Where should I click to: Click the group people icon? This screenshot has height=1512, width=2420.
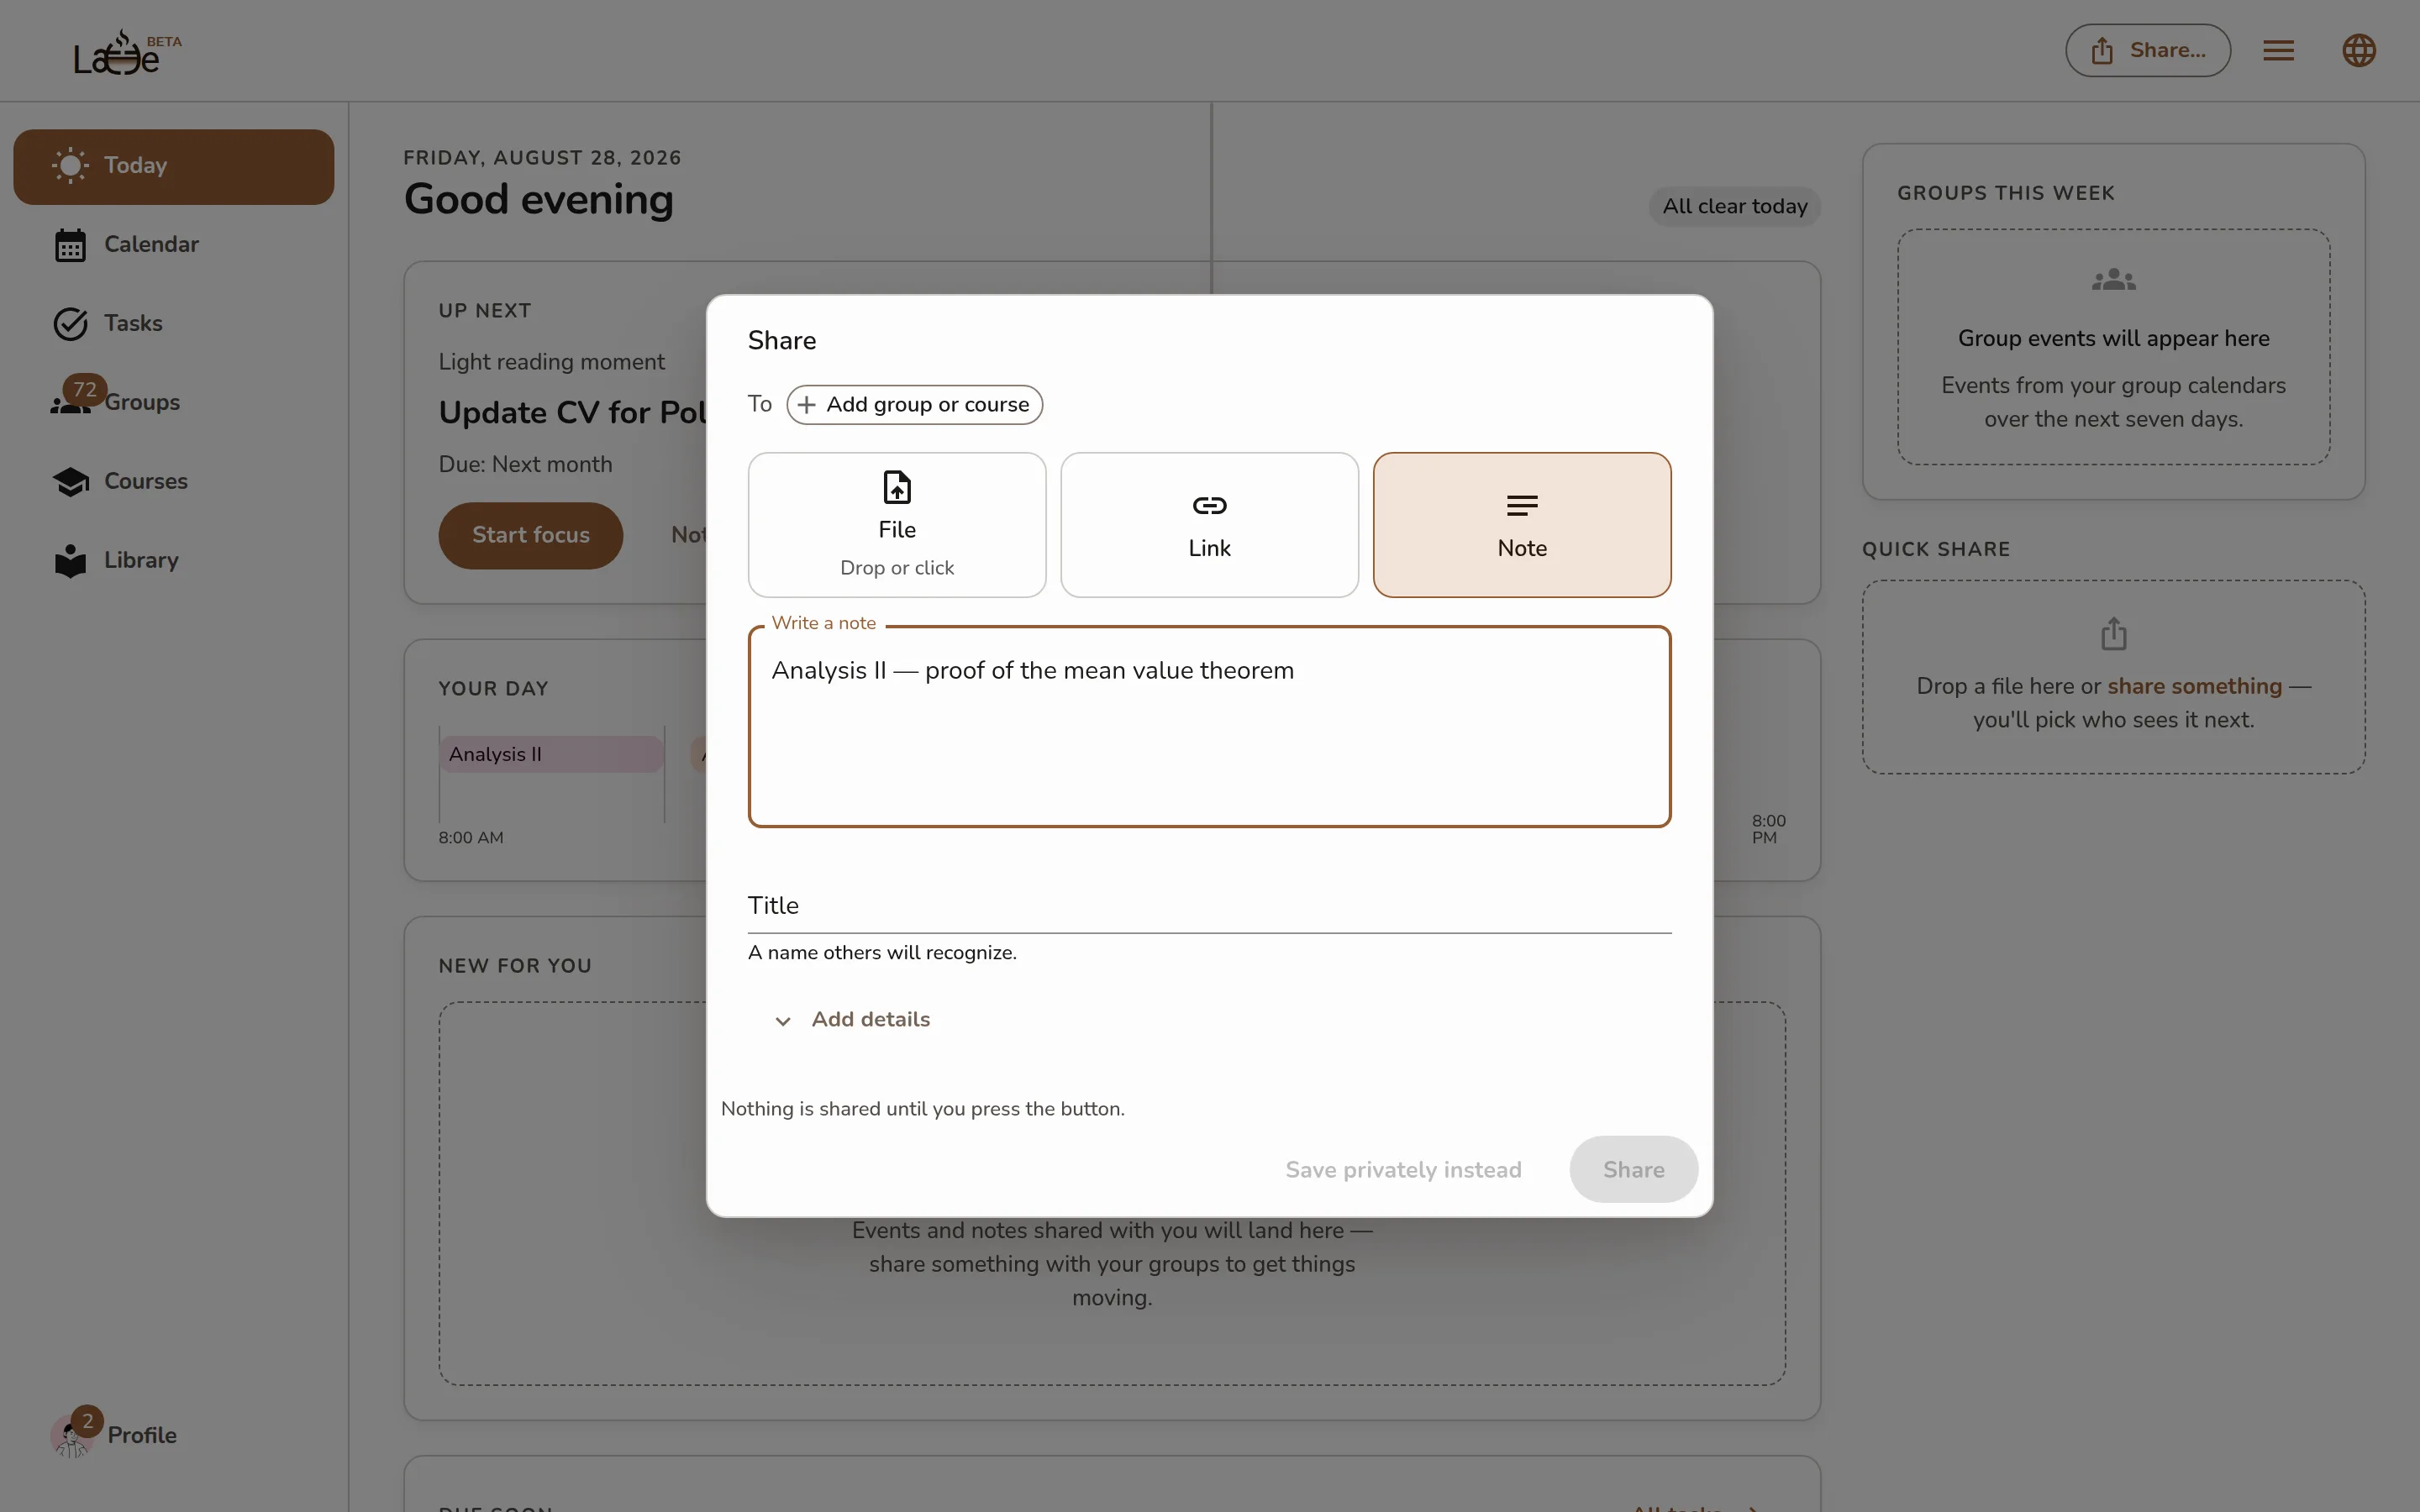tap(2113, 280)
